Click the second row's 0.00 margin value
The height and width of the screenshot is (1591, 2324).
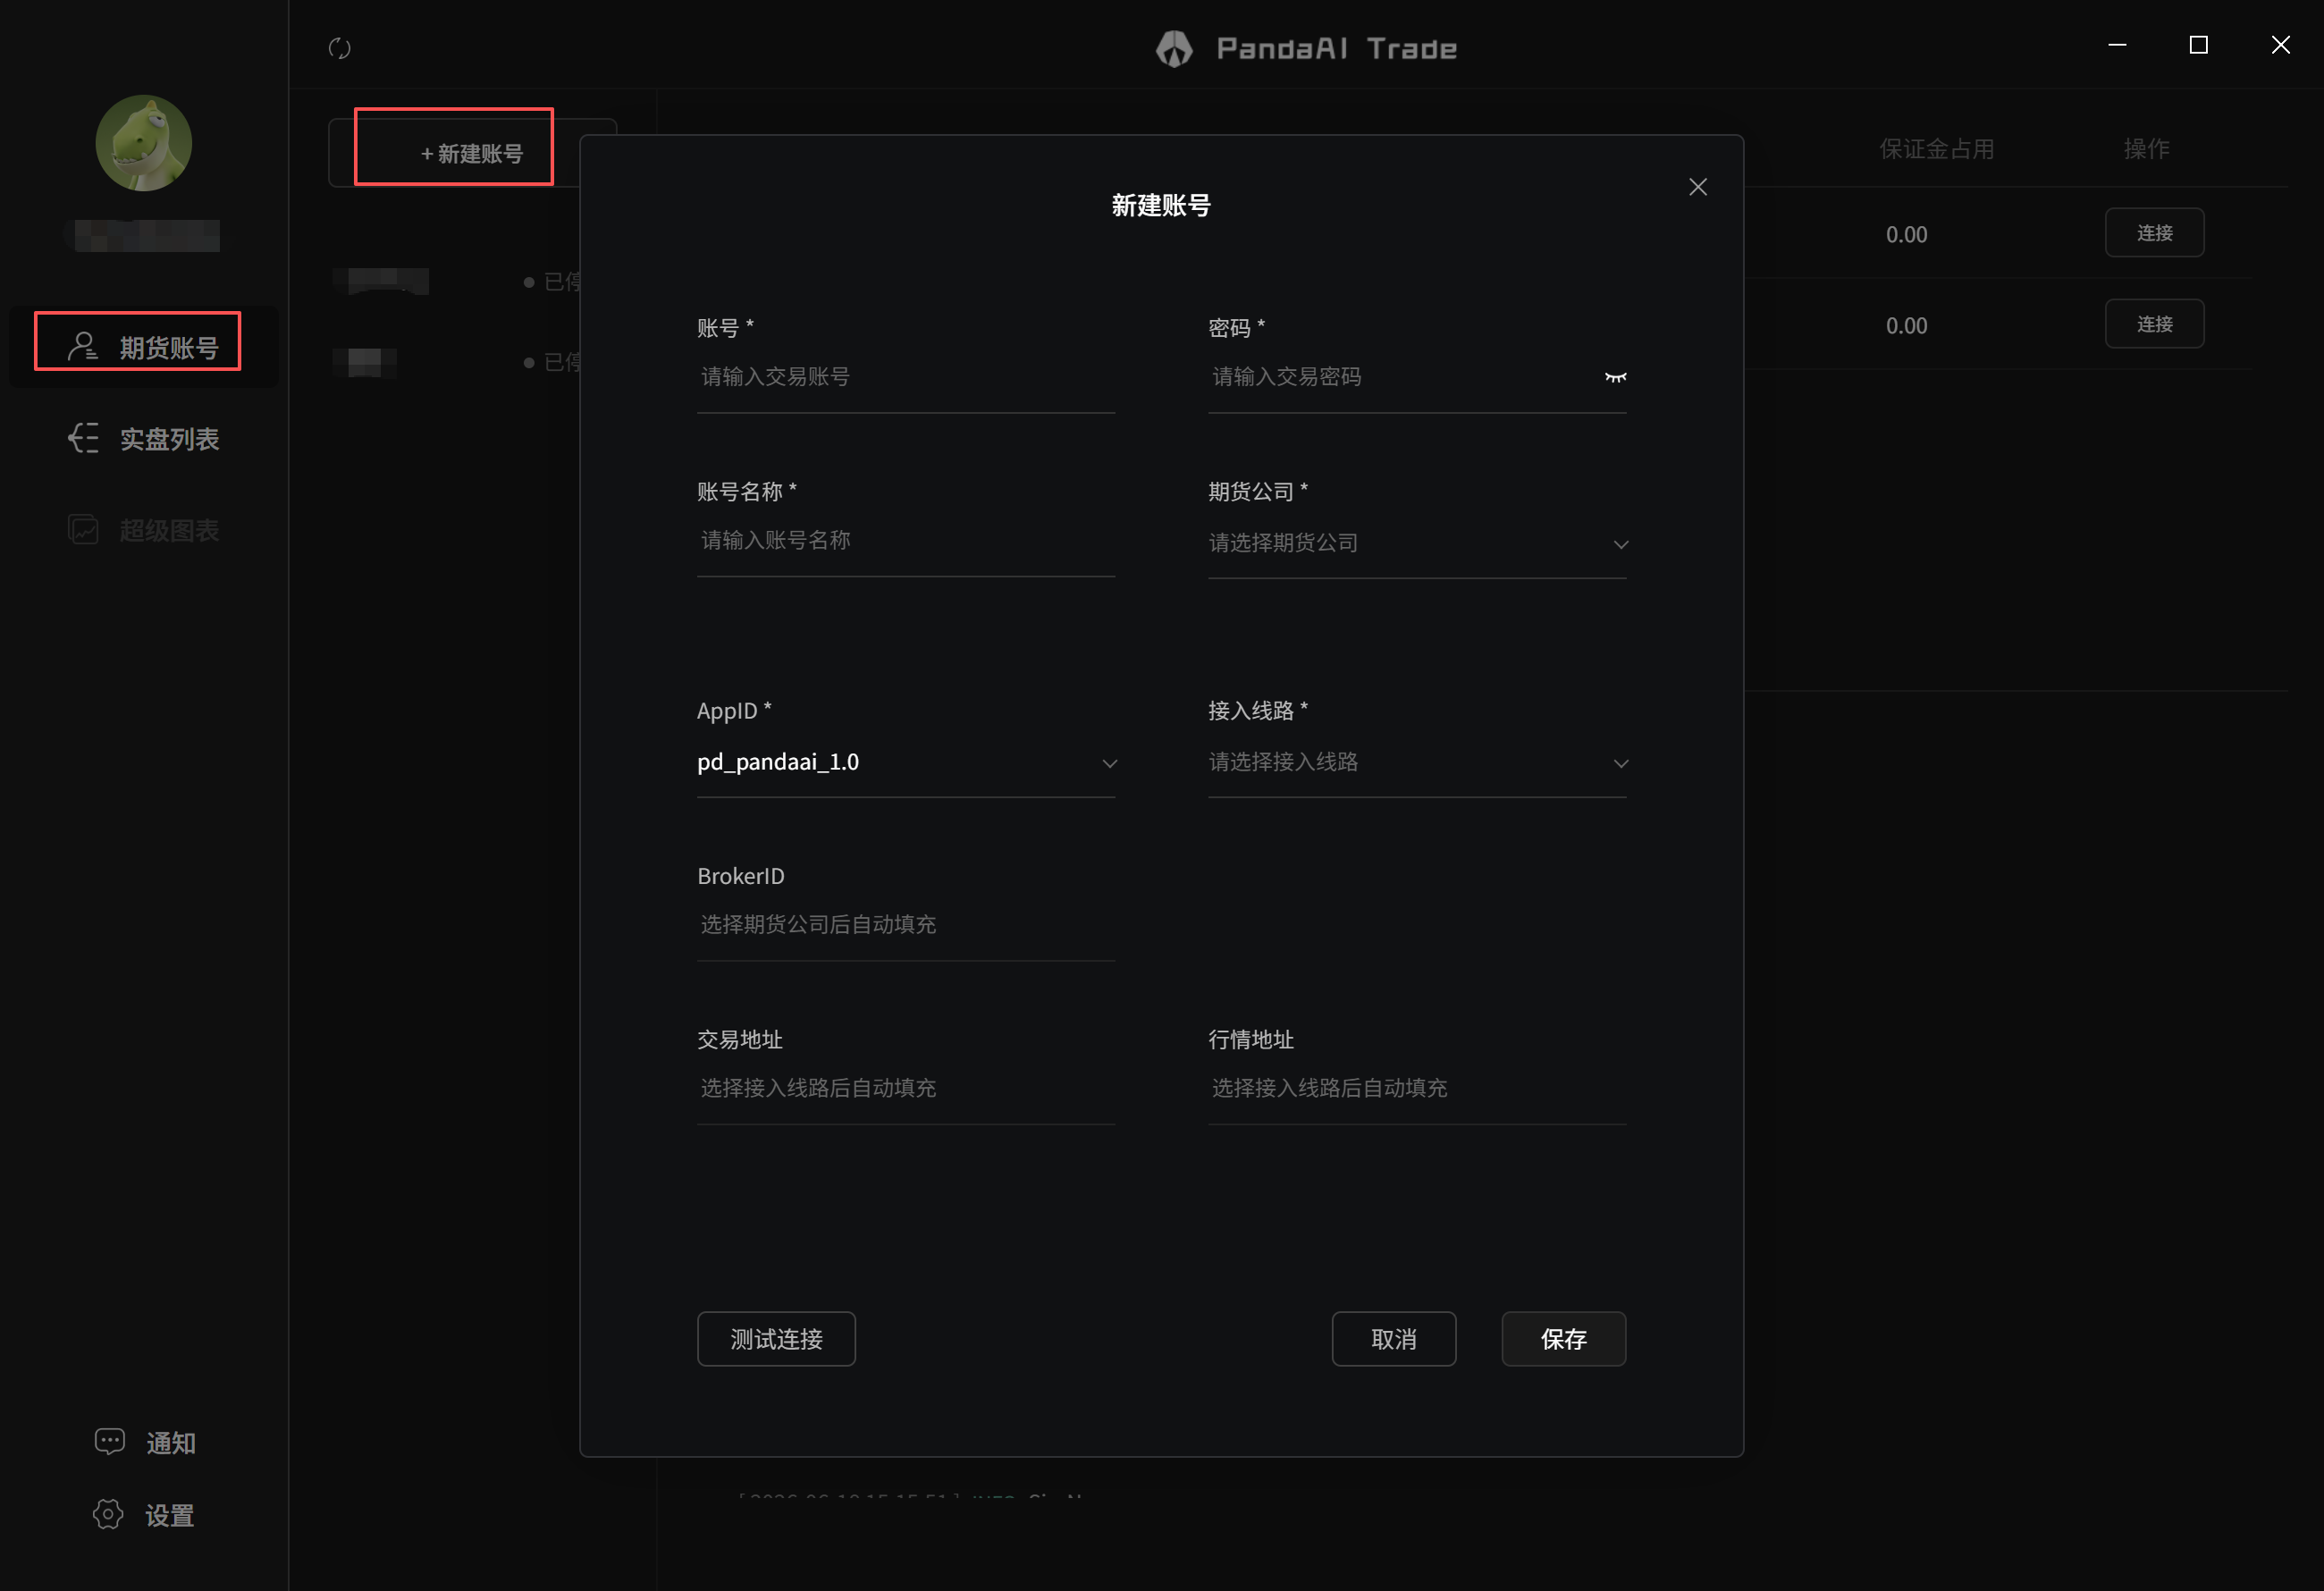click(1906, 326)
